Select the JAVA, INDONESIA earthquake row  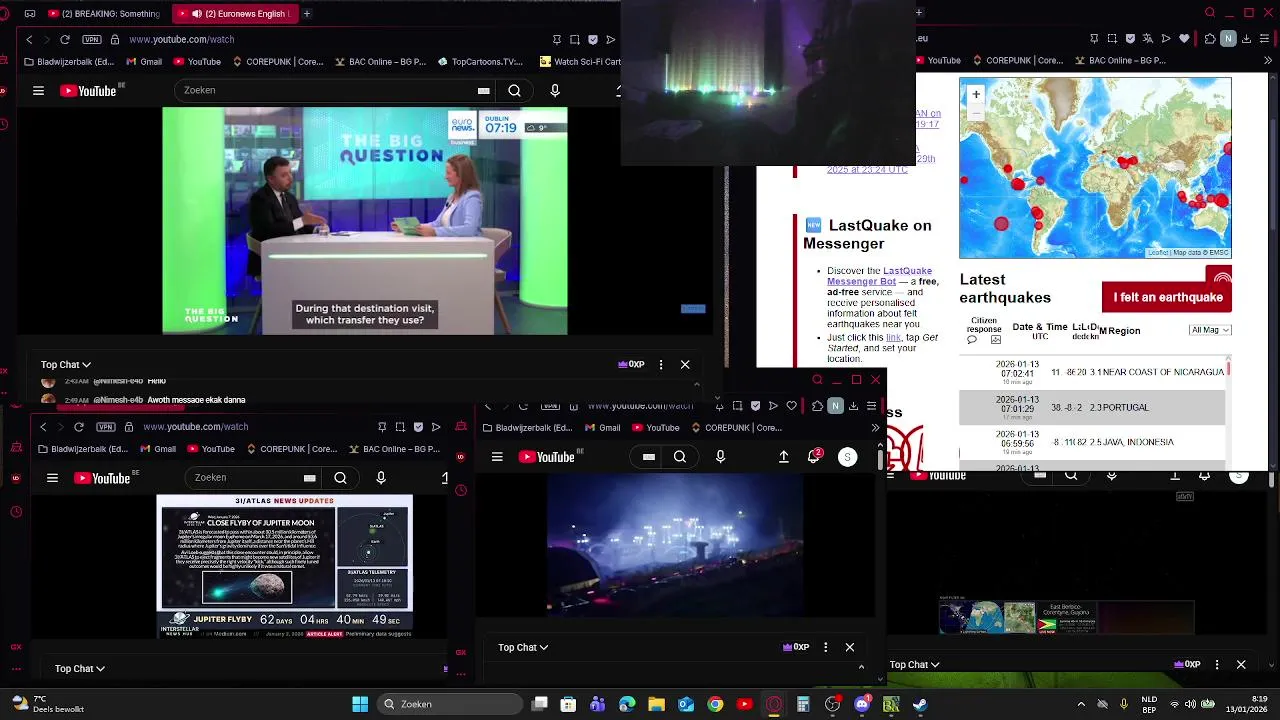tap(1092, 441)
